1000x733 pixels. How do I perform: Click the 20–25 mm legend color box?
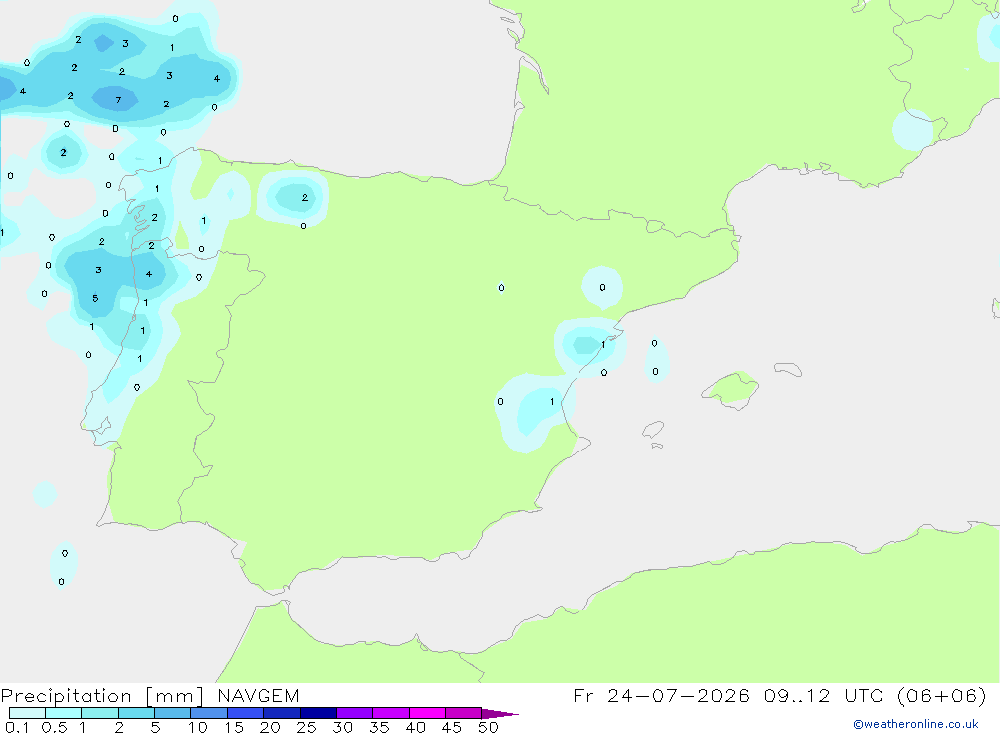tap(282, 713)
